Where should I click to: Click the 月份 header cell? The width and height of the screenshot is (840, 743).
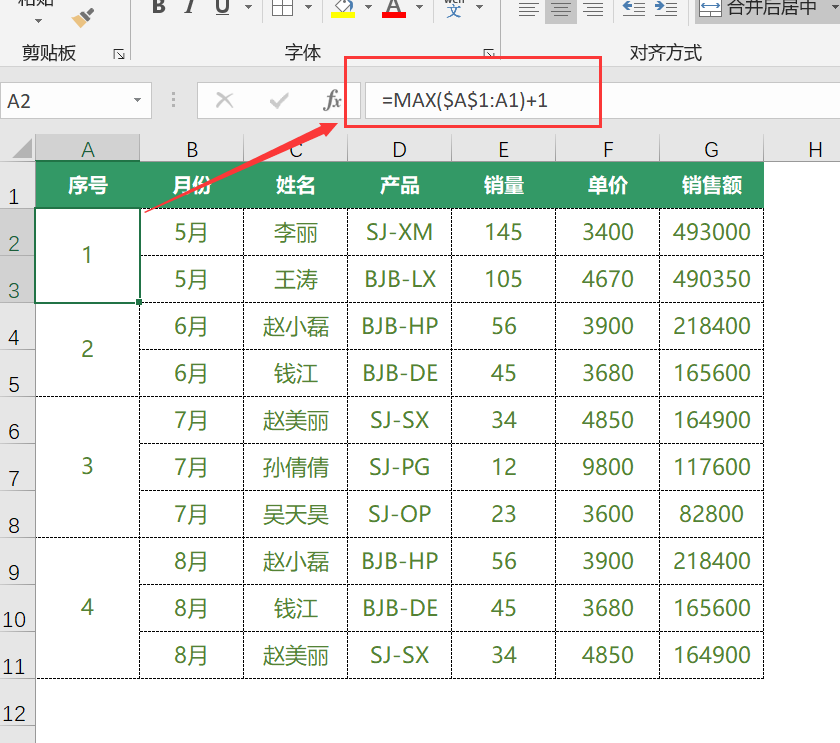(x=192, y=185)
